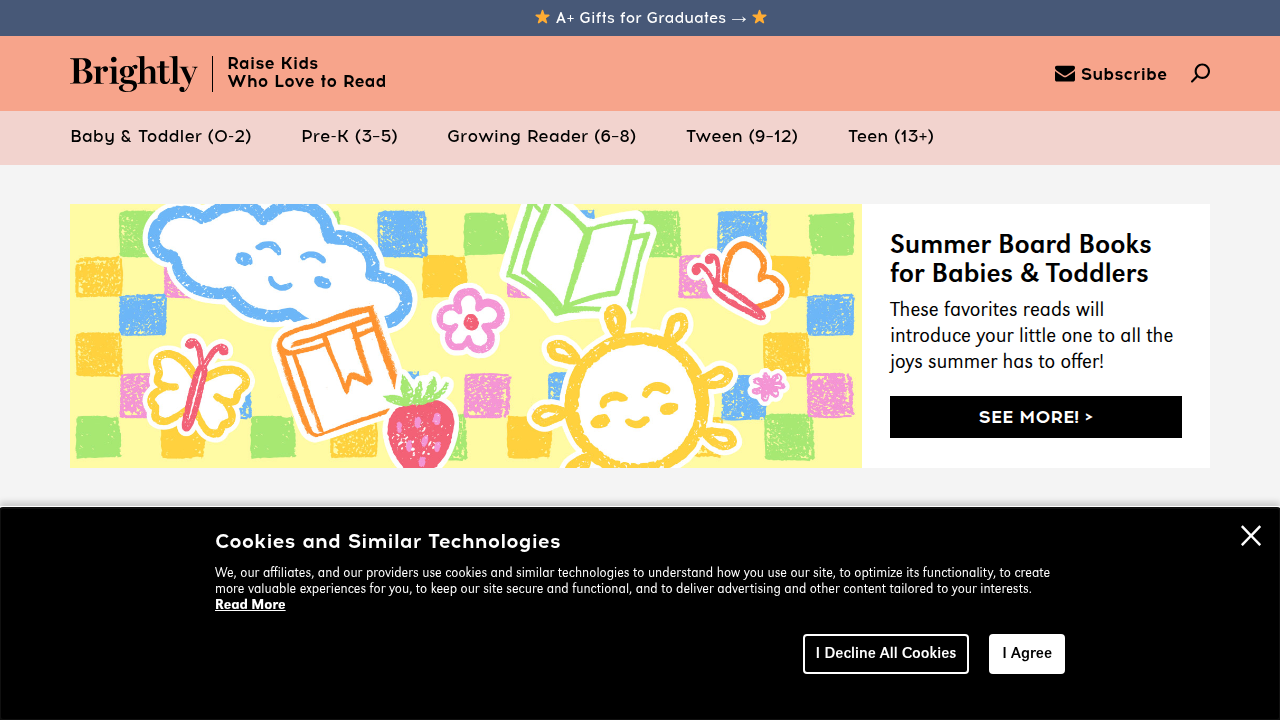
Task: Click 'Raise Kids Who Love to Read' tagline
Action: coord(307,73)
